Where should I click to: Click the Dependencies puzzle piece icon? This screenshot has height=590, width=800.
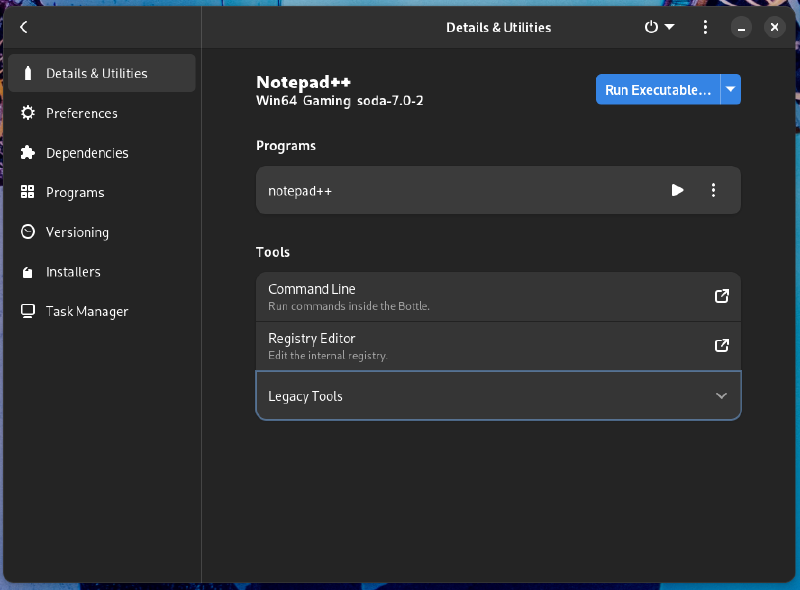pos(28,153)
